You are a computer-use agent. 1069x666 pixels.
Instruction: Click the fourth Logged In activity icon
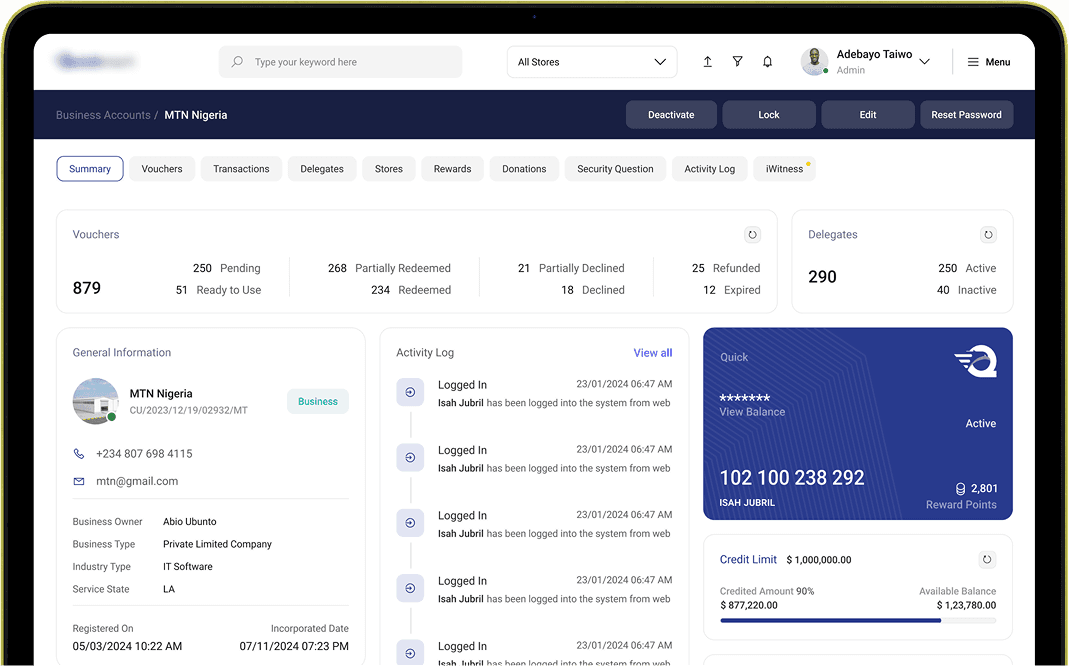(x=410, y=588)
